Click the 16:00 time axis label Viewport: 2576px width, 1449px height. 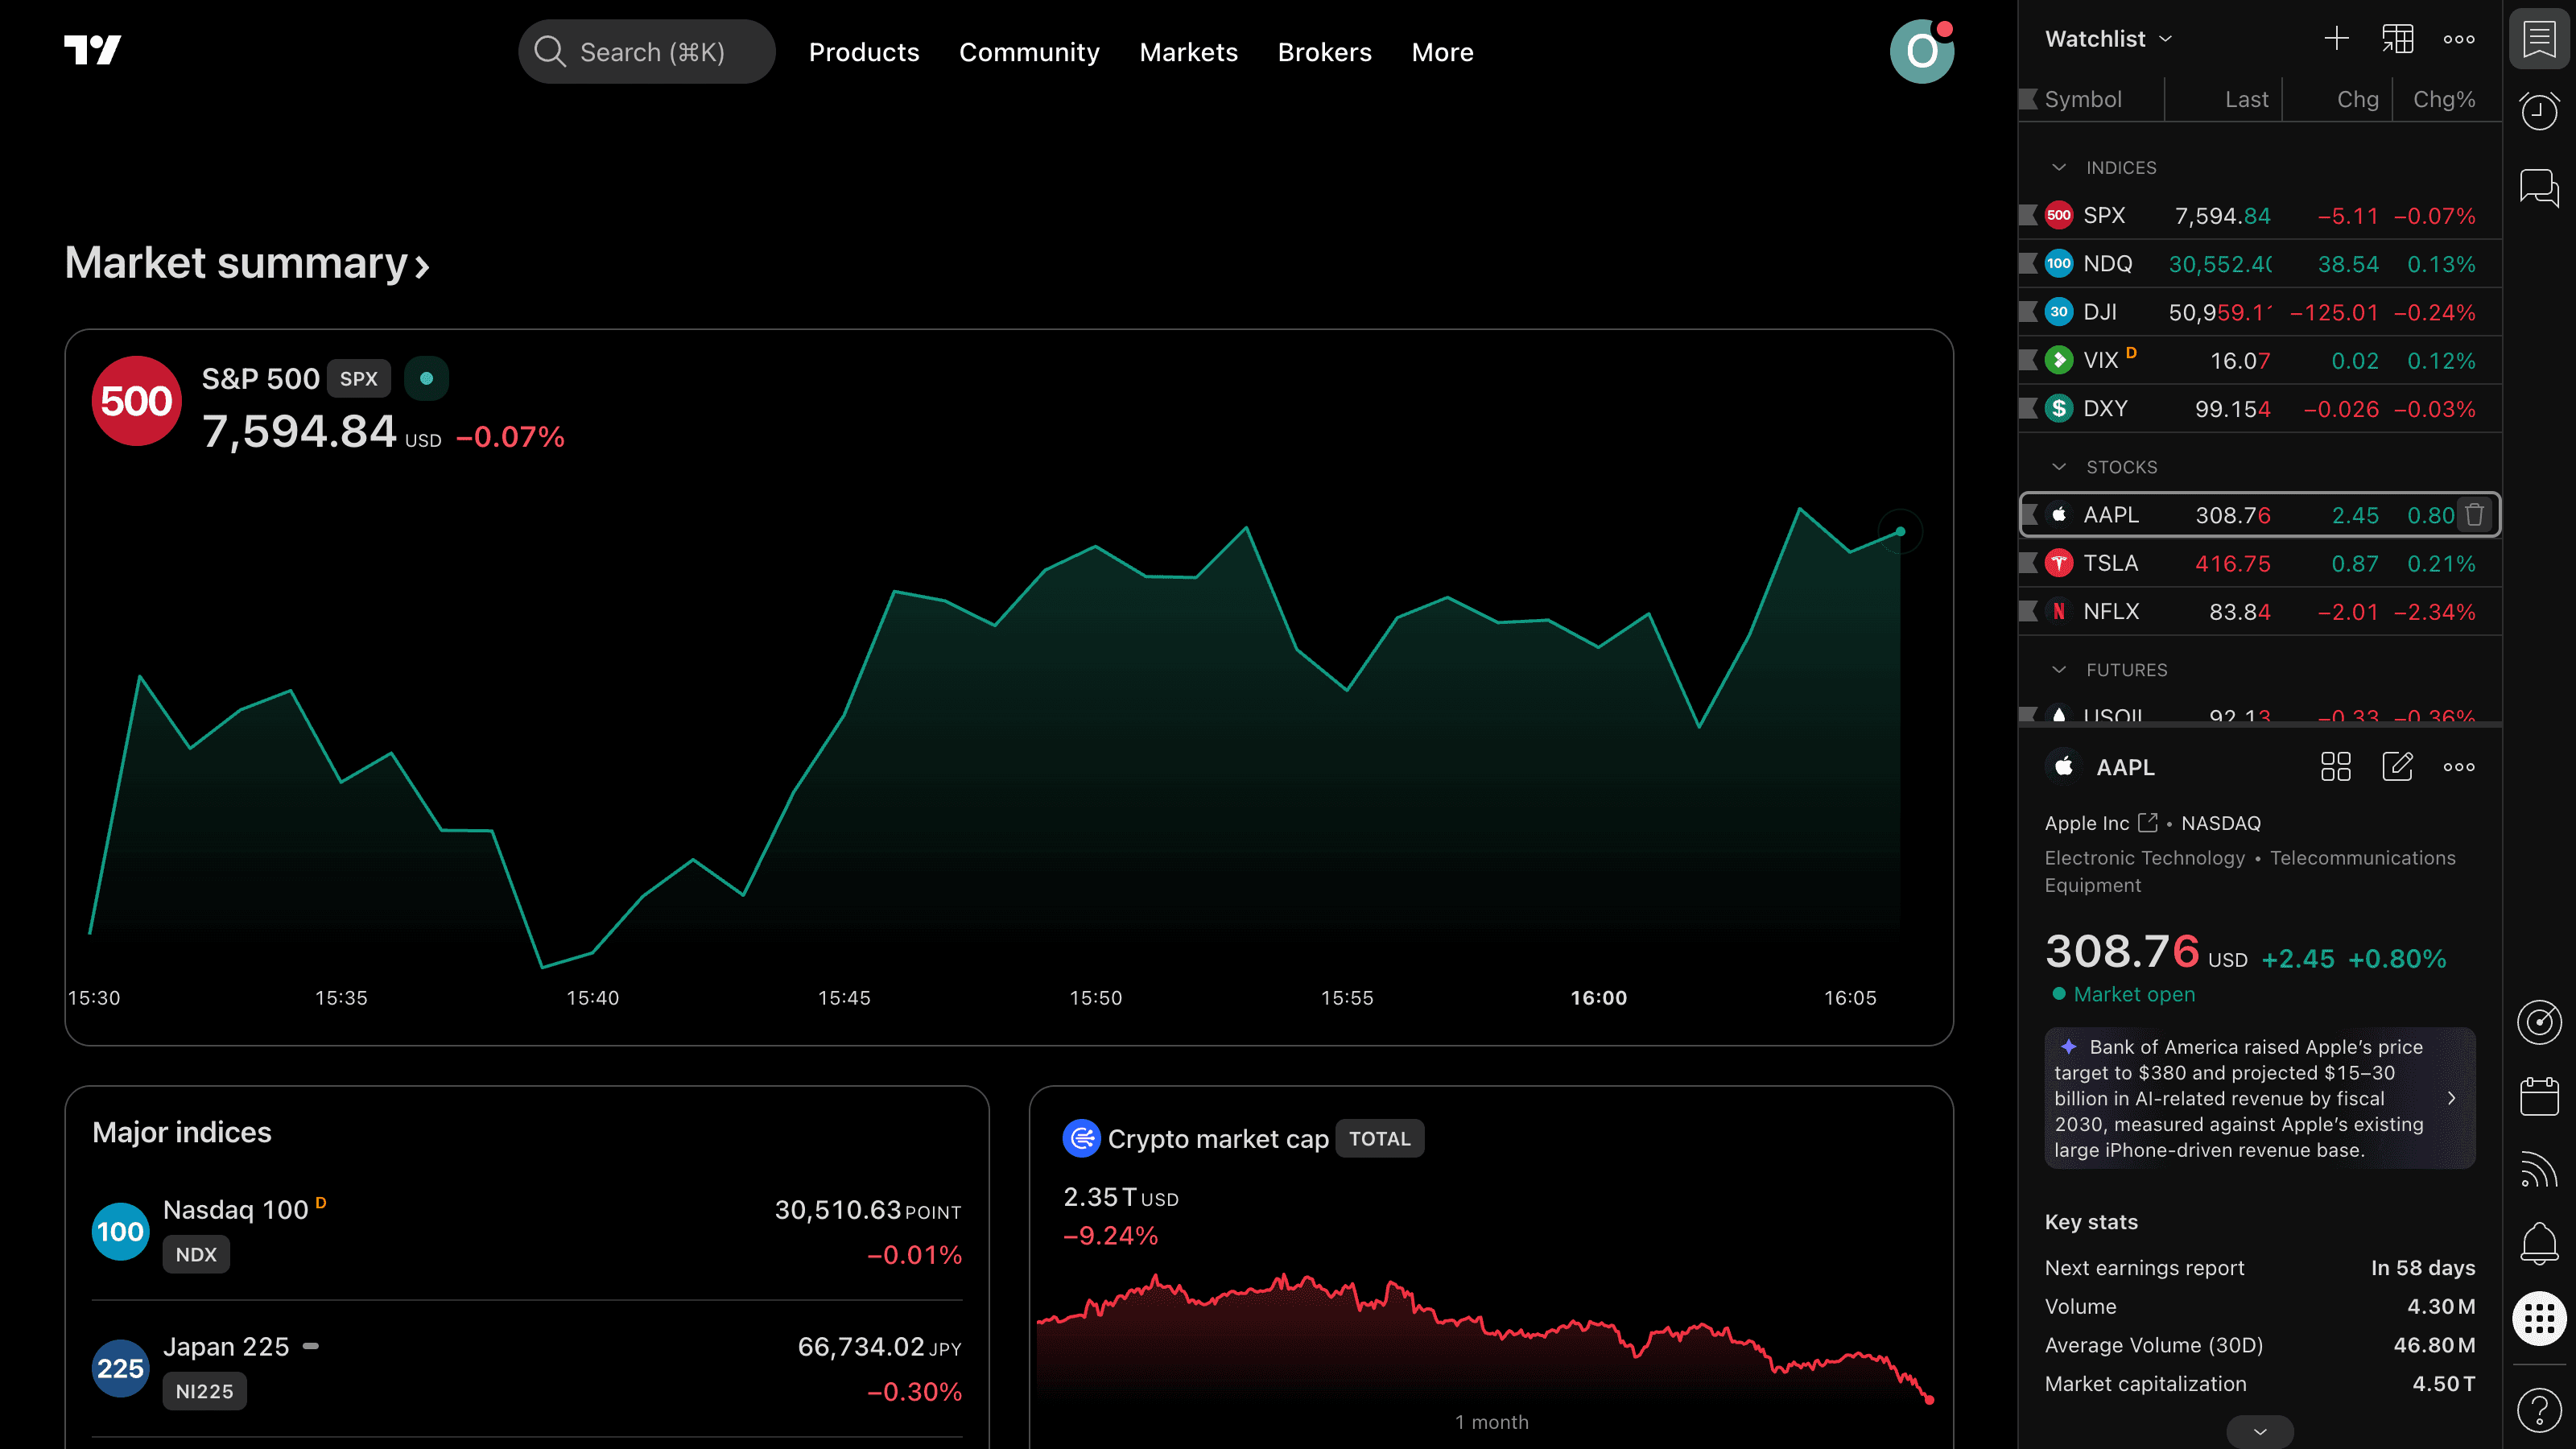coord(1598,998)
